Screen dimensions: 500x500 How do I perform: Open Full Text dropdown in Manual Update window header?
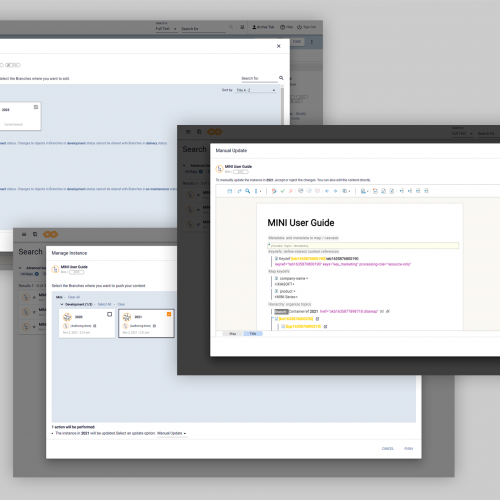pos(462,134)
